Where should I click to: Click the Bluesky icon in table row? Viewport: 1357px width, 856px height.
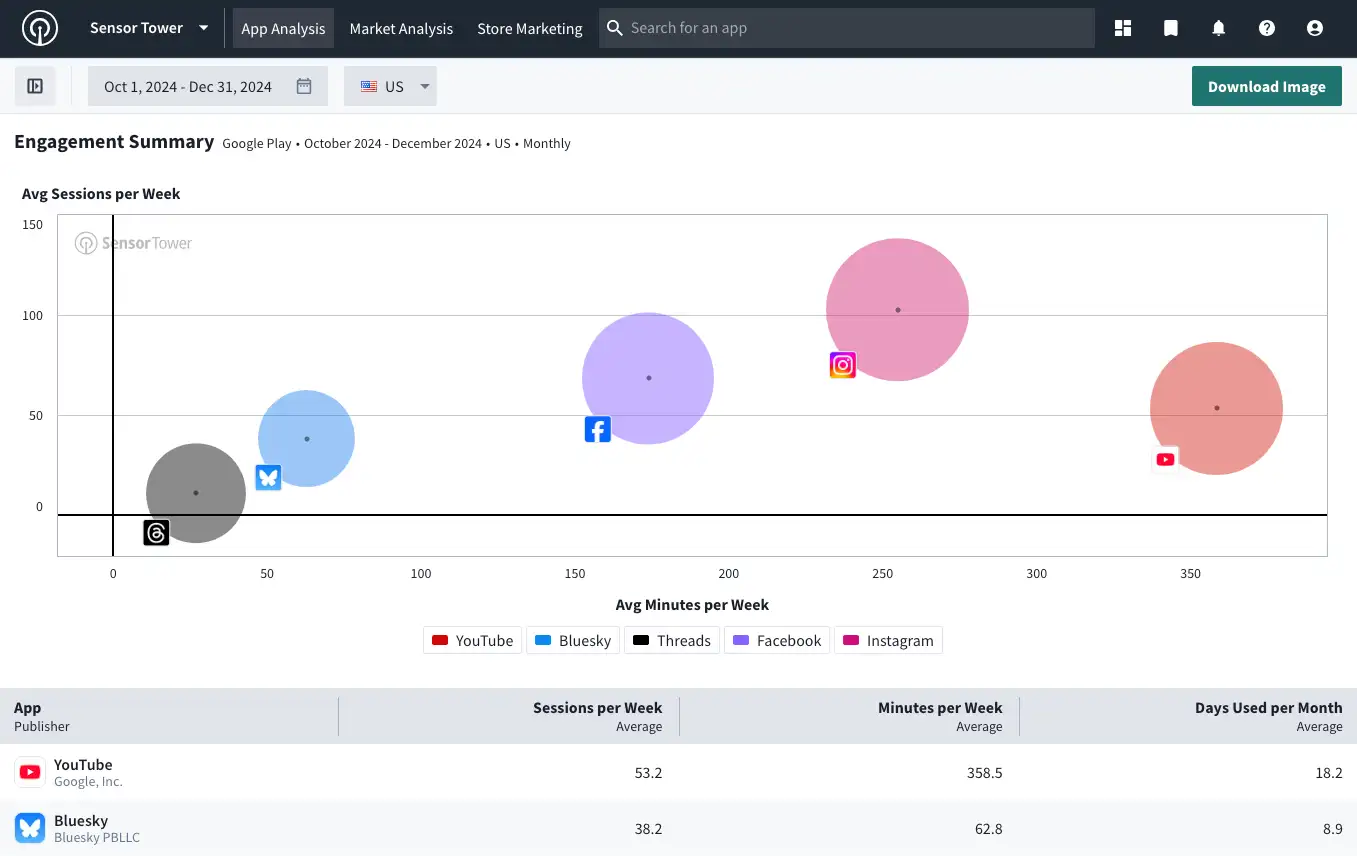pos(30,828)
